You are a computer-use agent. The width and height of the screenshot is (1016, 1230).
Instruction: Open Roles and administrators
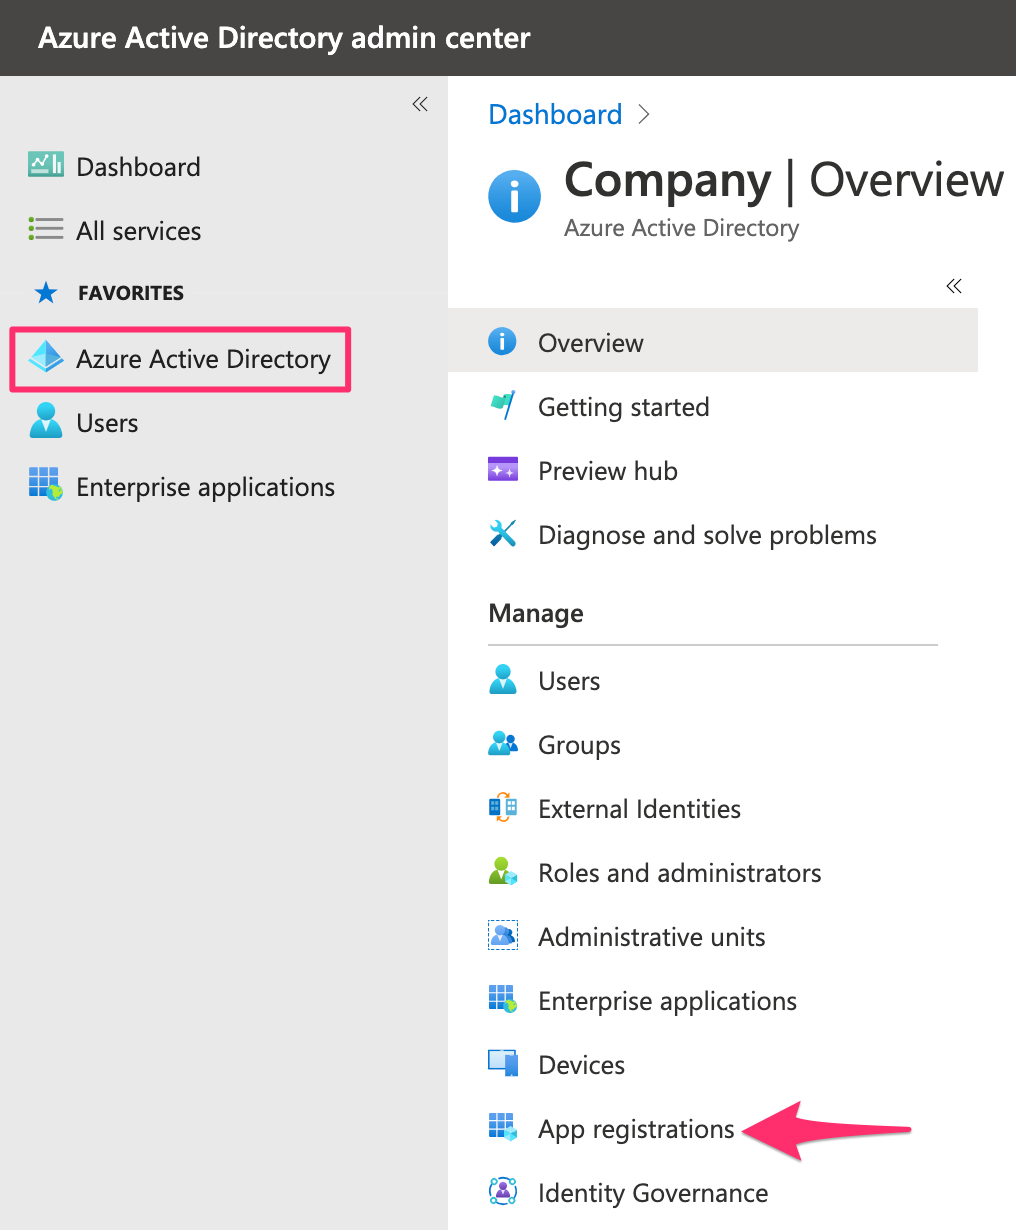[x=679, y=872]
